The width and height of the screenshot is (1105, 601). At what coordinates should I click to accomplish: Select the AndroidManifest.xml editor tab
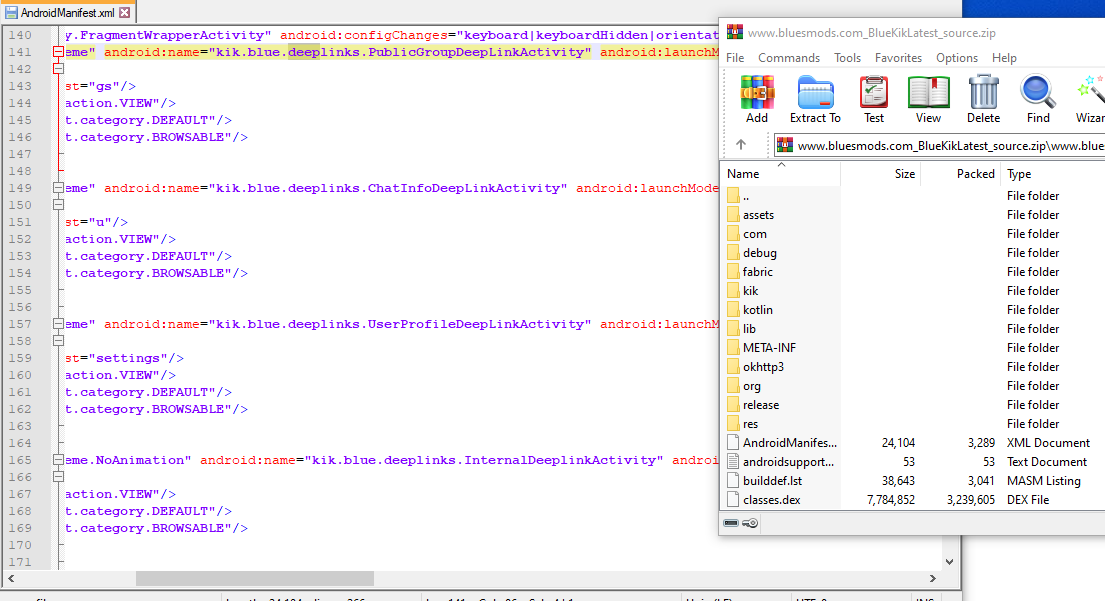68,13
